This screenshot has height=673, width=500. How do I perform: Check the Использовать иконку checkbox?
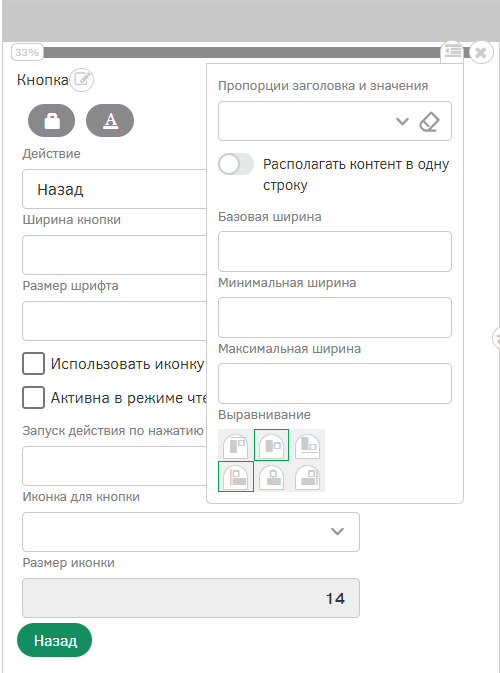[x=33, y=364]
